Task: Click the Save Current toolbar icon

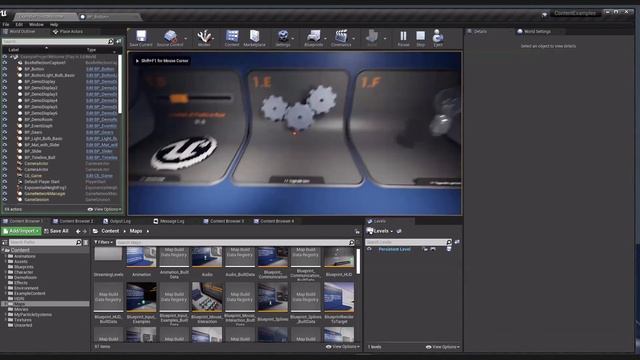Action: [141, 36]
